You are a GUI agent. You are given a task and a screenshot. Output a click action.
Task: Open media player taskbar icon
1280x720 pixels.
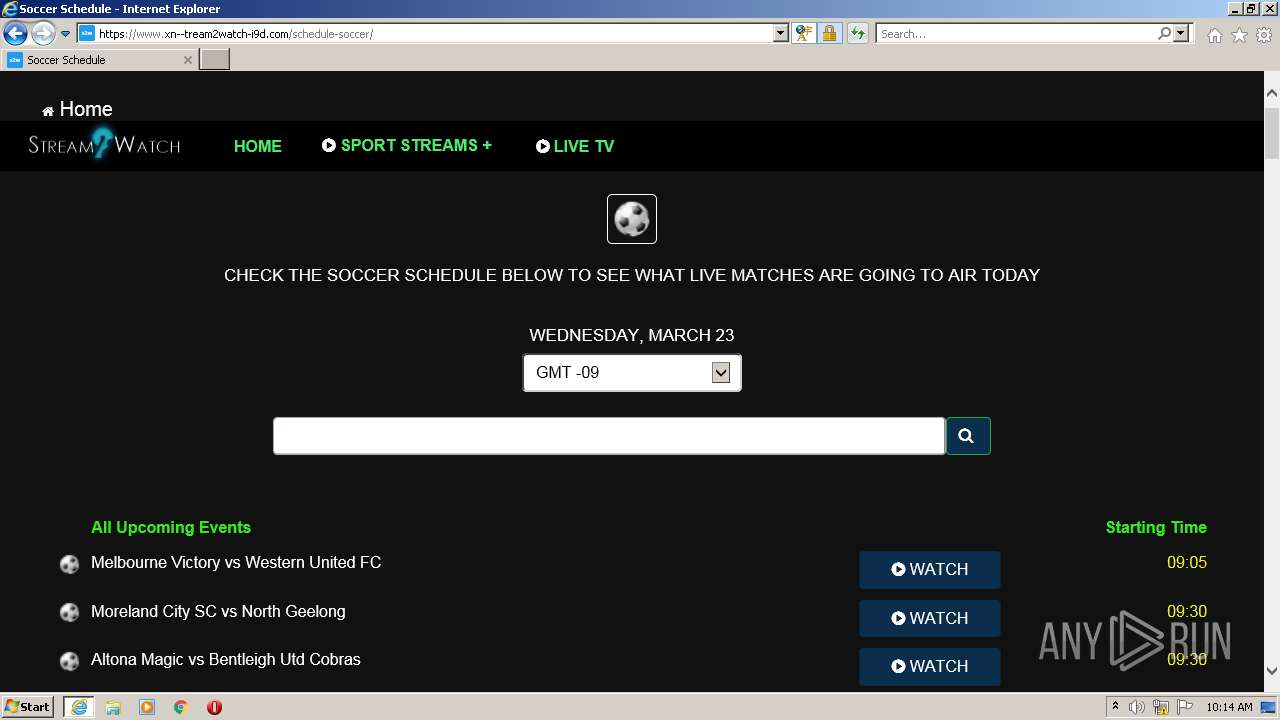pos(147,707)
